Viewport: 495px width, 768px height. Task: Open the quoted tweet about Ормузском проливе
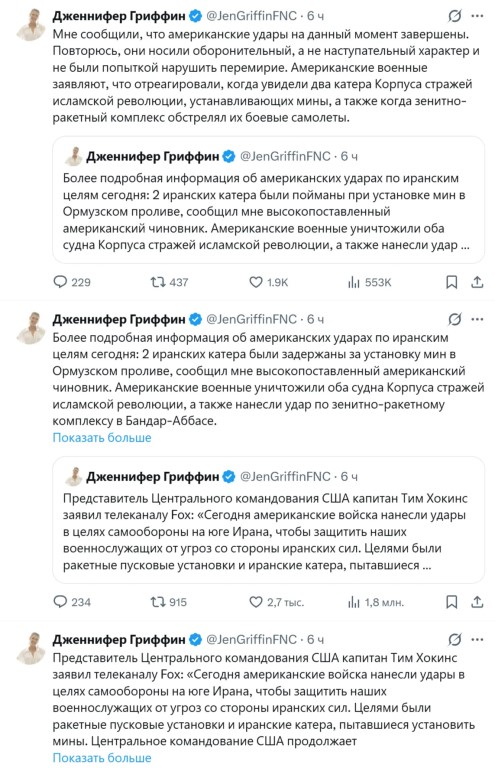[268, 200]
